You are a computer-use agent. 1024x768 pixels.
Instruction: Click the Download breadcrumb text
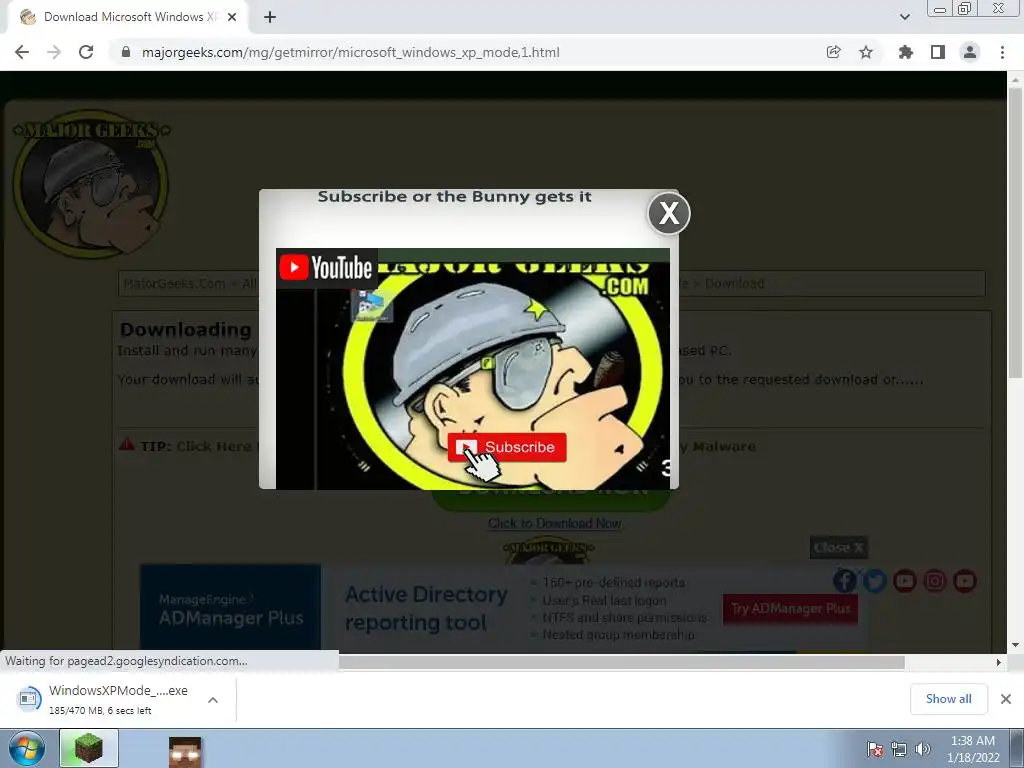point(735,283)
